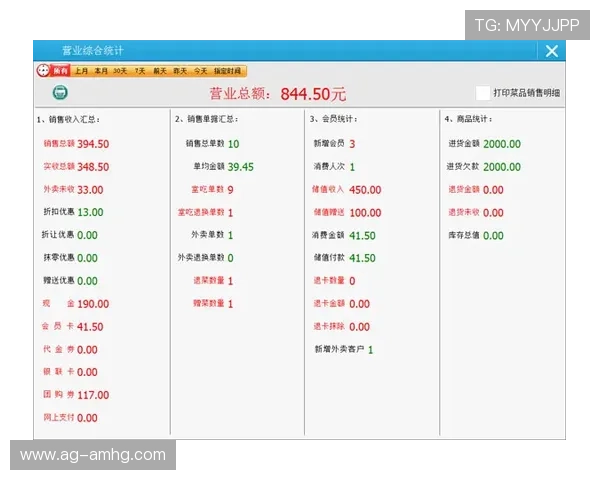Click the 销售总额 394.50 value
The height and width of the screenshot is (480, 600).
coord(93,144)
